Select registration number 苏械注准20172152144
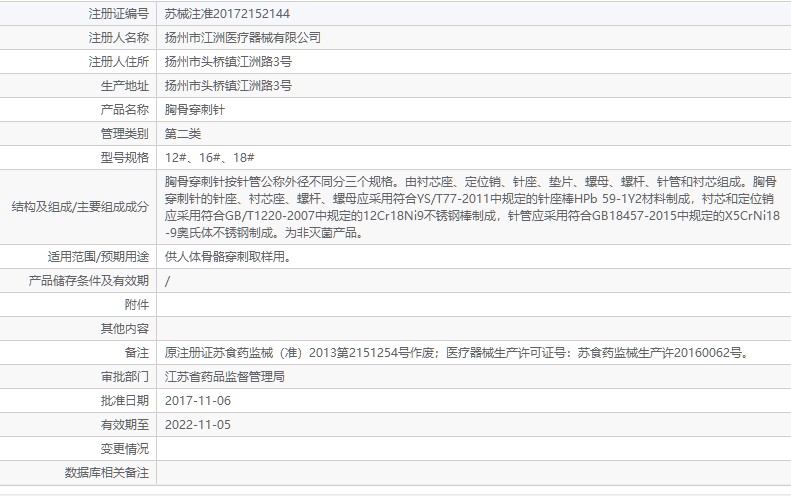 (227, 14)
